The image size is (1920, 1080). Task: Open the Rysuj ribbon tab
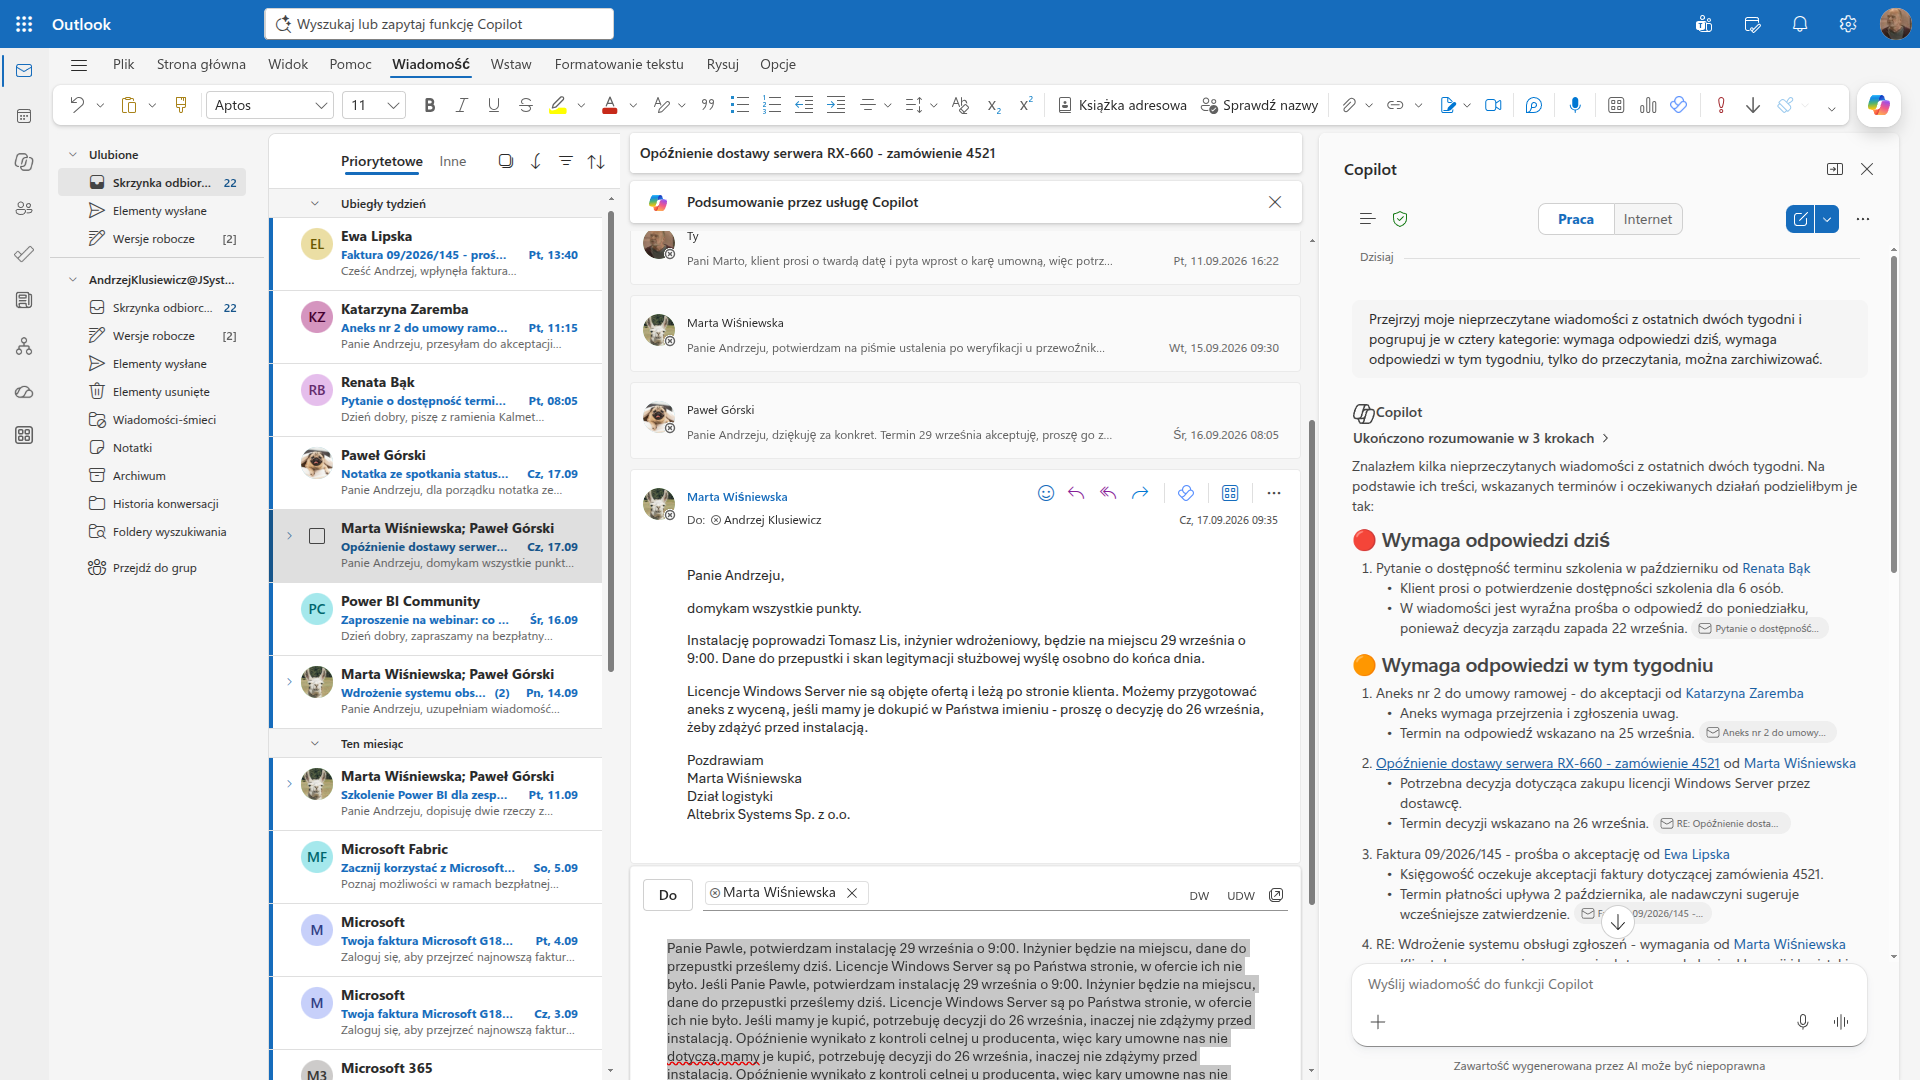click(x=722, y=64)
